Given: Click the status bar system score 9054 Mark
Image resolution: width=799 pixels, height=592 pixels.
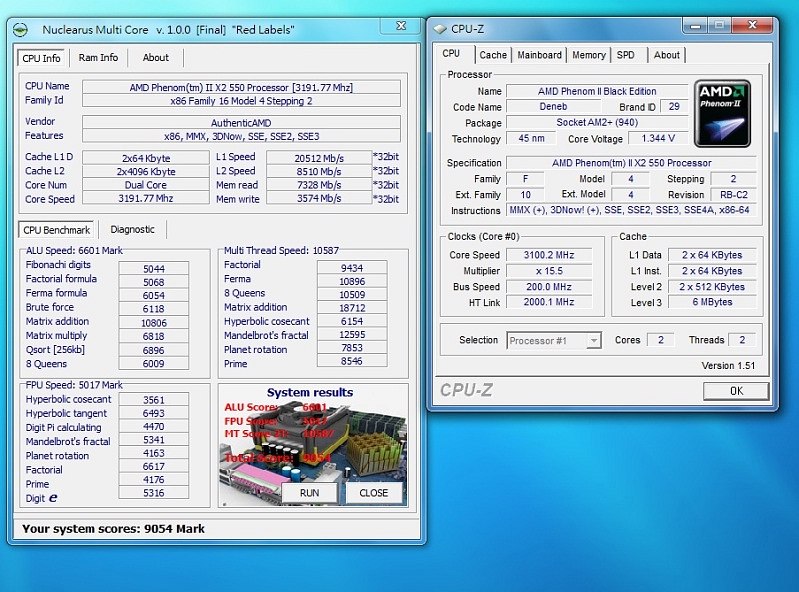Looking at the screenshot, I should 113,529.
